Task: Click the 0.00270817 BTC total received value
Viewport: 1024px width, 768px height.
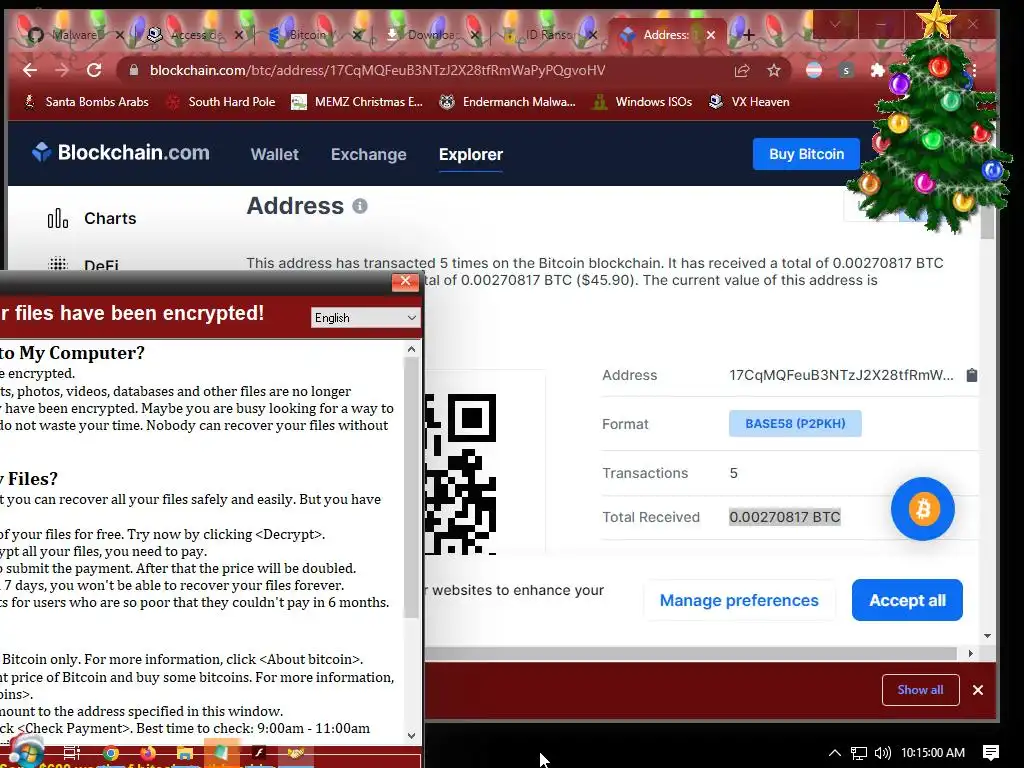Action: [x=784, y=517]
